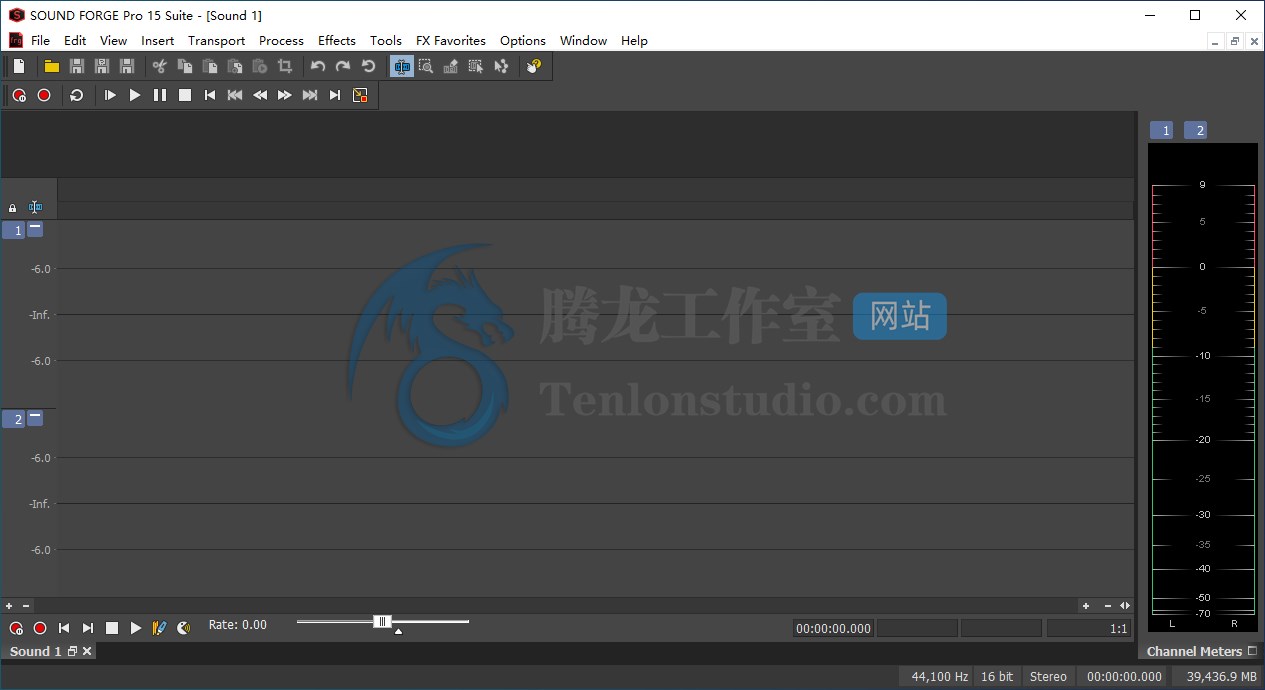Click the Pause button in transport toolbar
This screenshot has height=690, width=1265.
pyautogui.click(x=160, y=95)
